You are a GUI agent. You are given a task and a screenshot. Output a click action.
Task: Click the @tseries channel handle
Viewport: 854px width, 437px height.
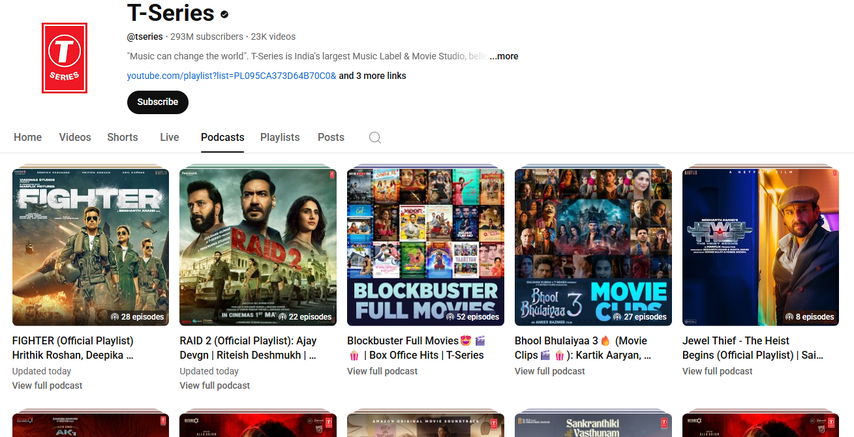click(x=145, y=37)
